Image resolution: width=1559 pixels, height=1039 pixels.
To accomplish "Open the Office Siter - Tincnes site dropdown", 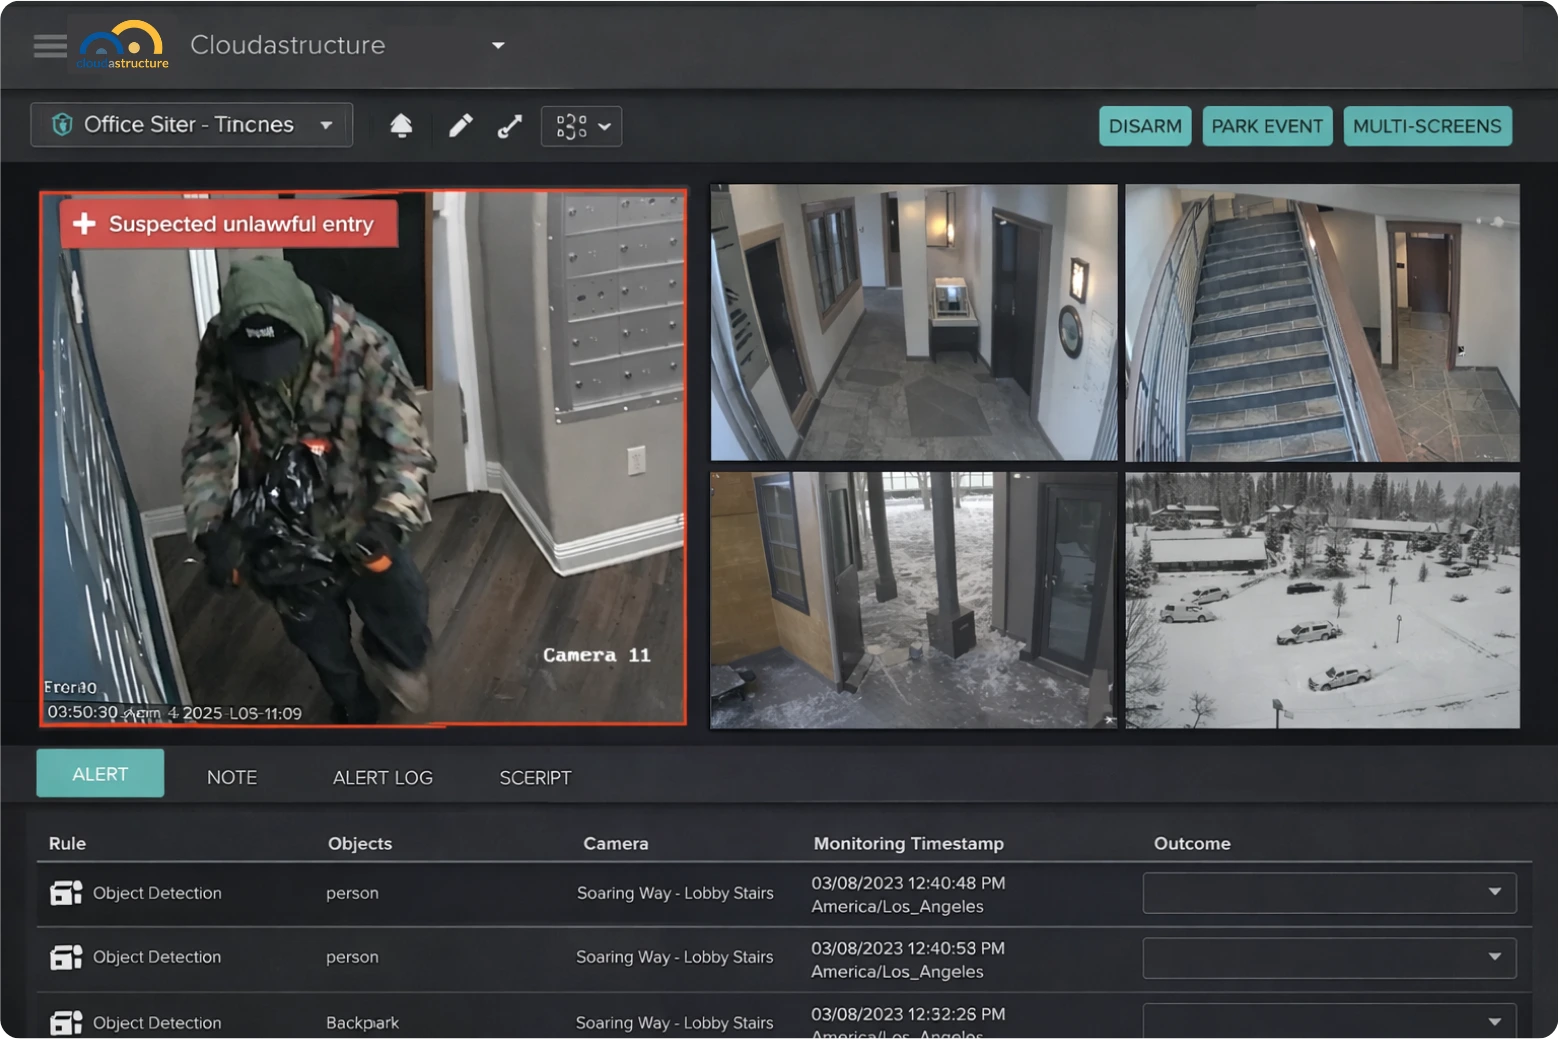I will click(x=191, y=125).
